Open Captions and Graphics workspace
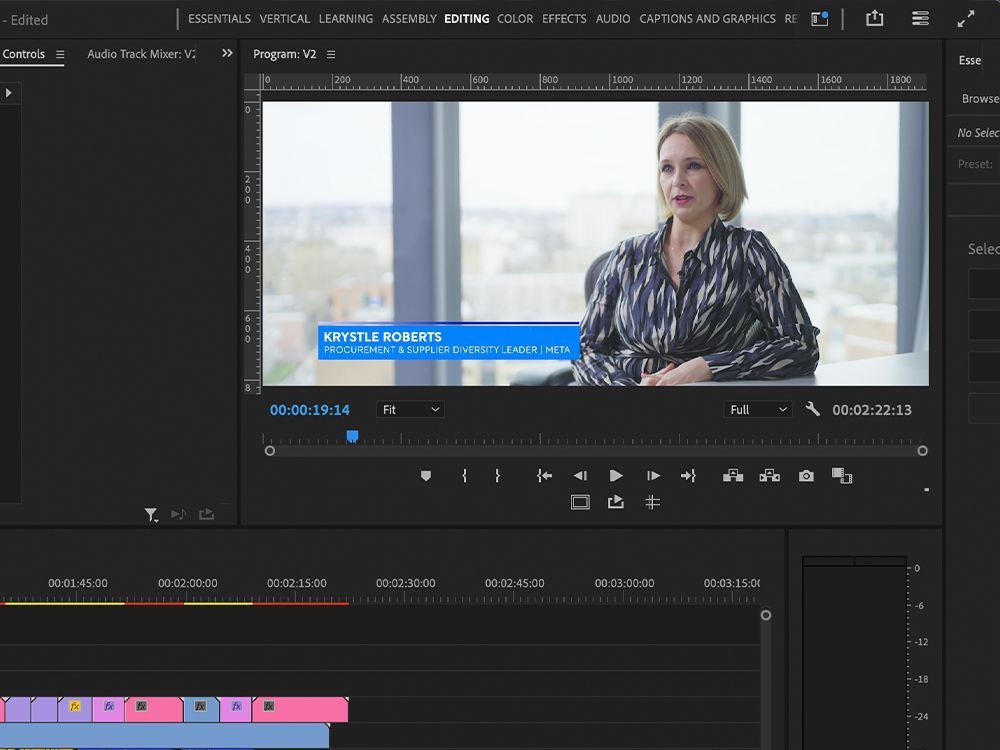This screenshot has height=750, width=1000. tap(707, 18)
